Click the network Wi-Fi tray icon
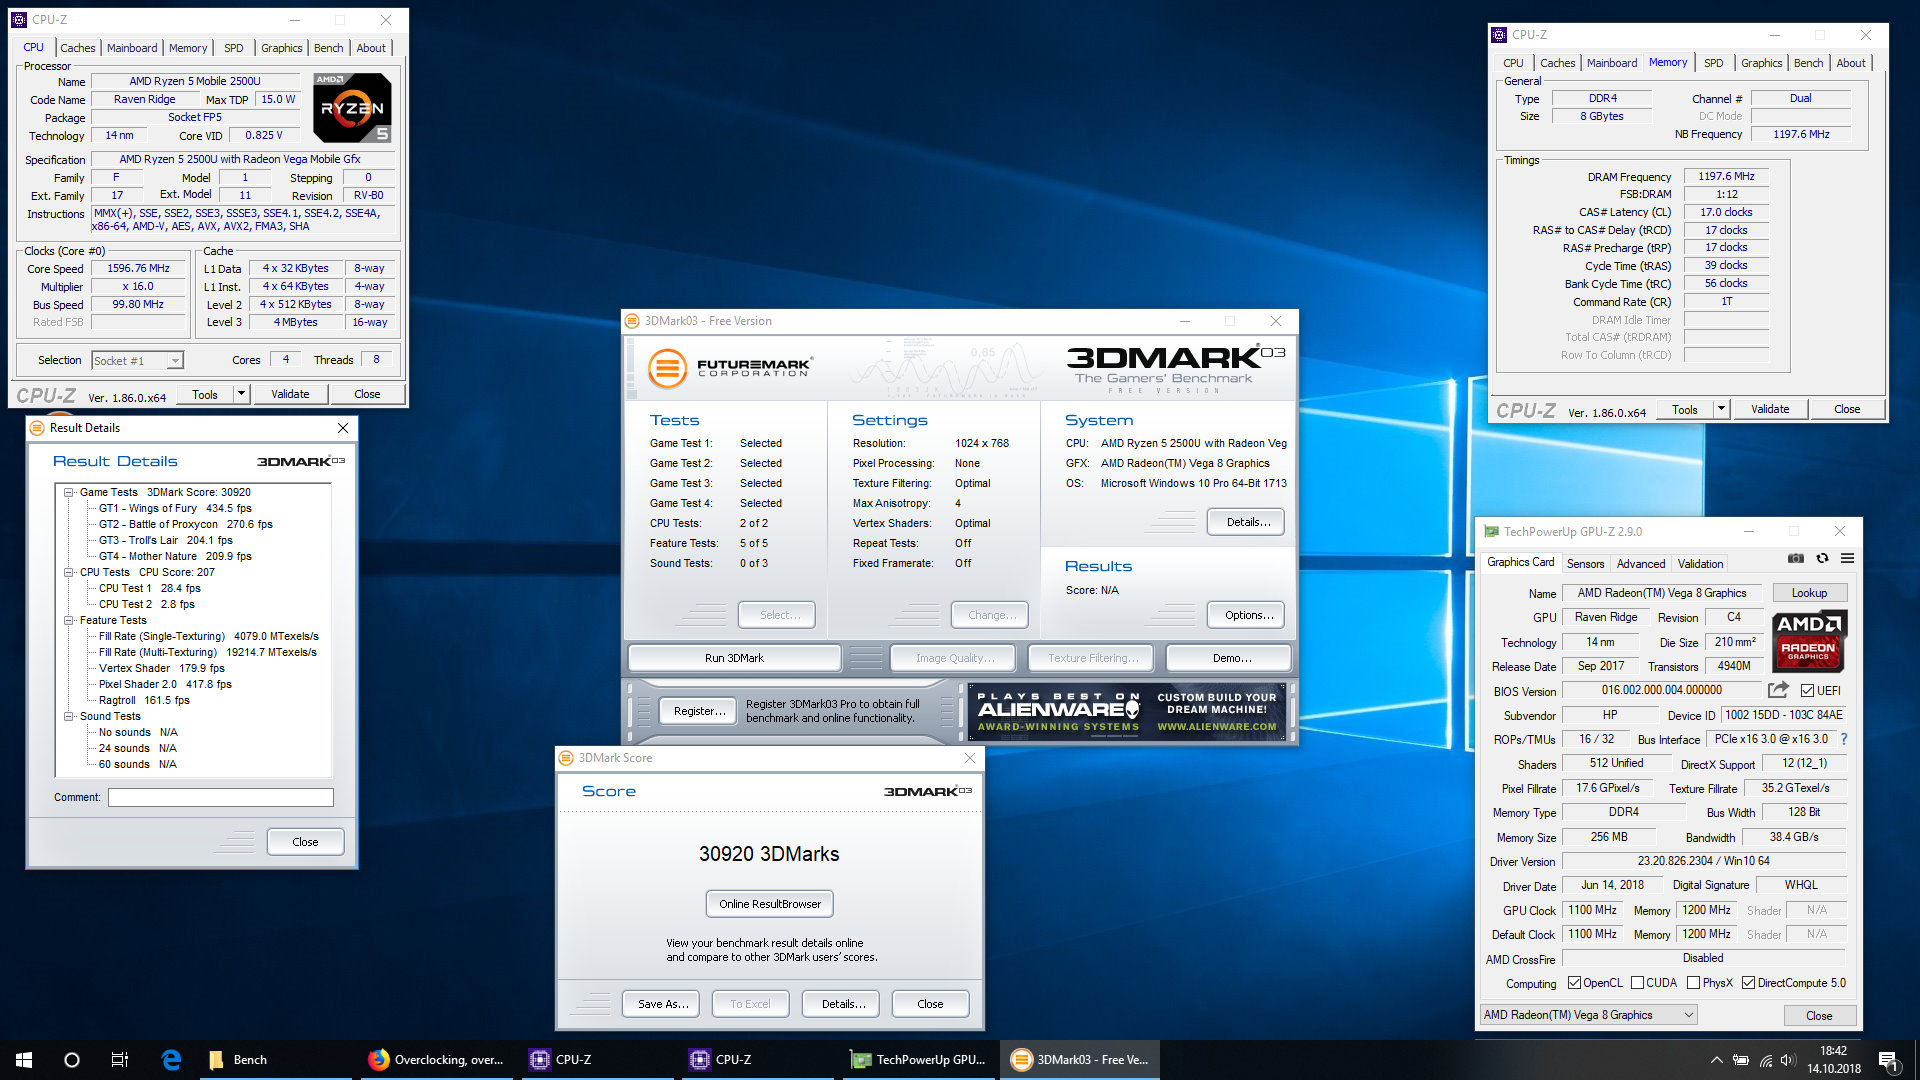This screenshot has height=1080, width=1920. click(x=1766, y=1060)
